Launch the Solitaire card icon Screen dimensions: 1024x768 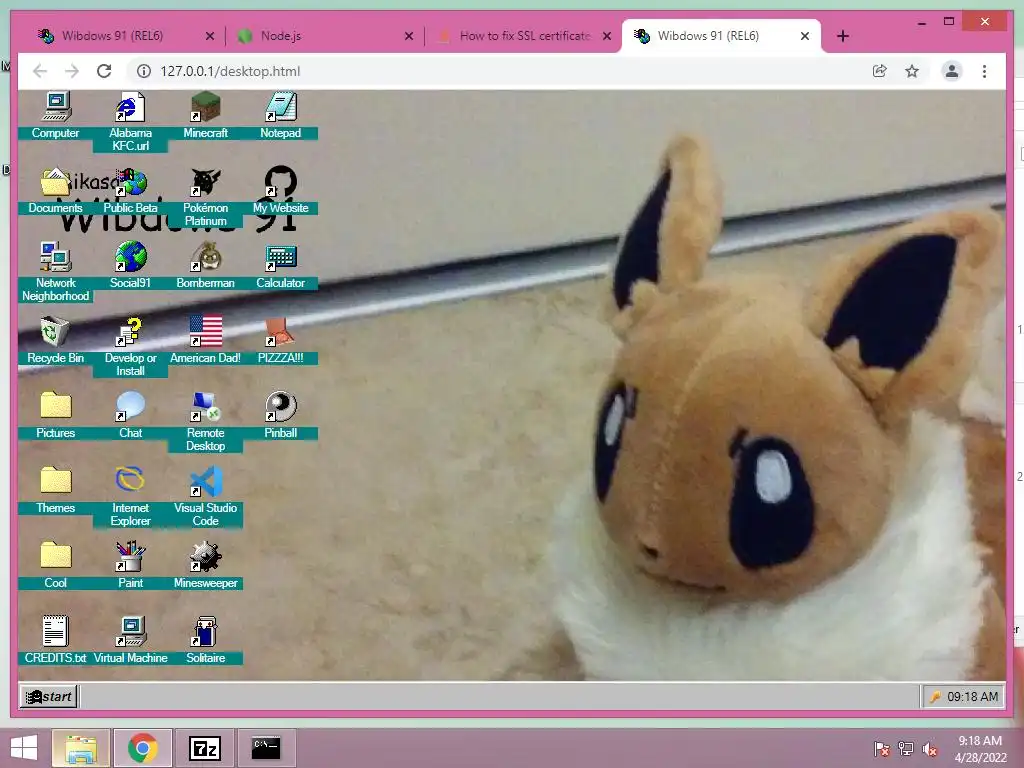point(206,641)
